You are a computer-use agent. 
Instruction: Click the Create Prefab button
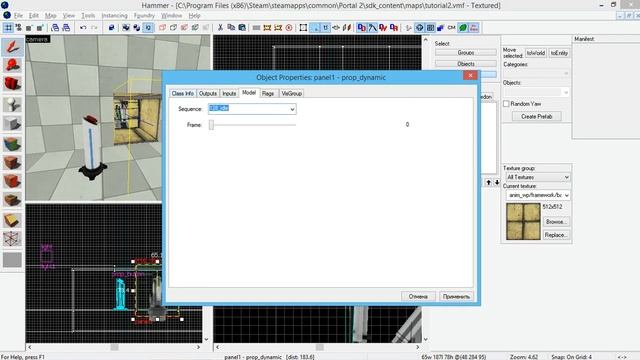point(536,116)
